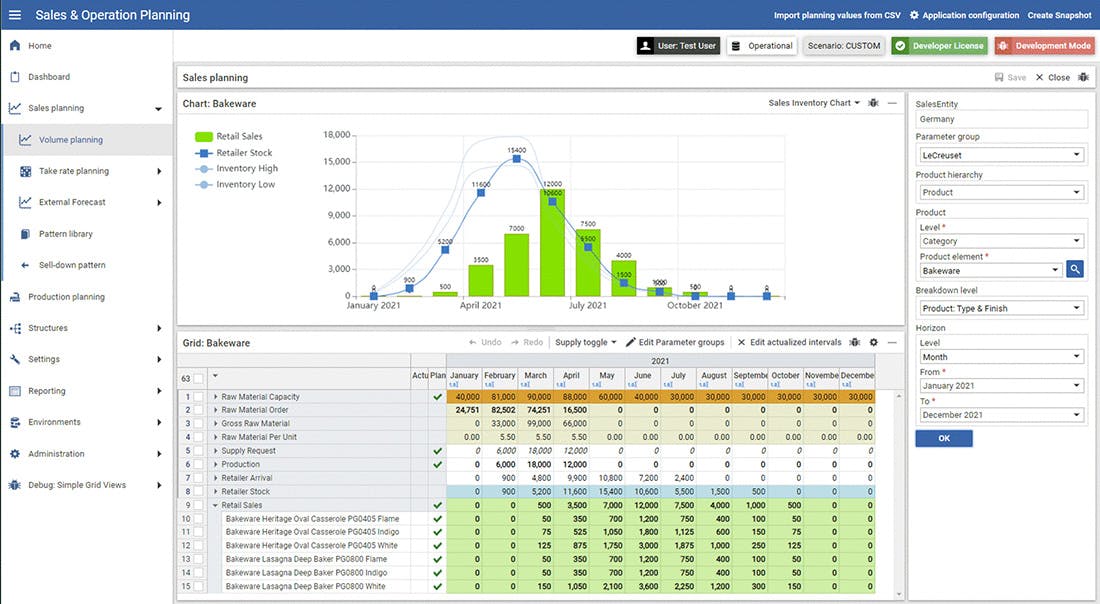
Task: Click the bug icon in chart header
Action: point(874,103)
